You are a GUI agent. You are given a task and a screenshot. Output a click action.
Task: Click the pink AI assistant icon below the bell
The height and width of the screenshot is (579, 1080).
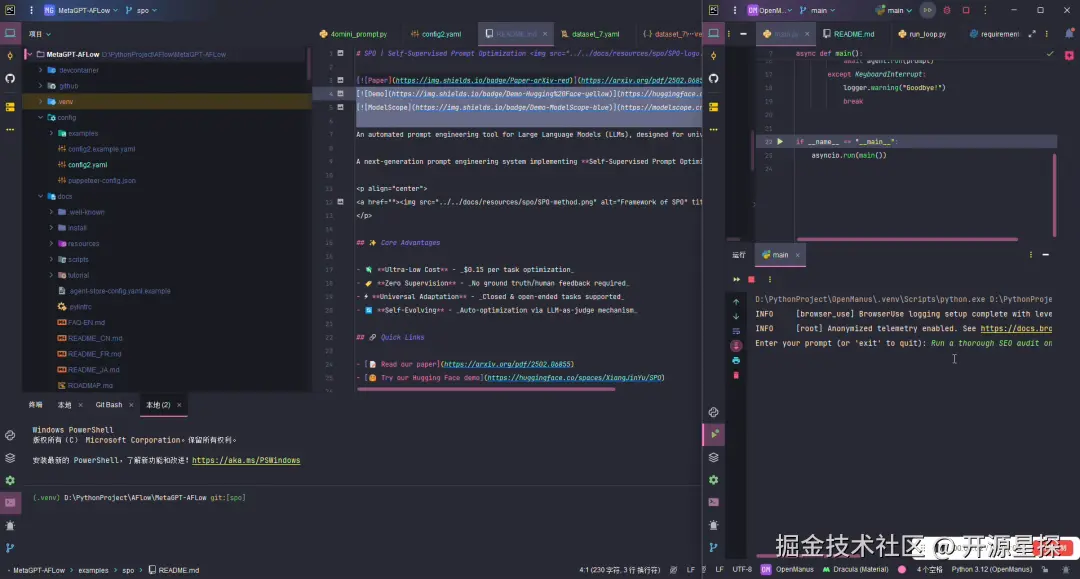(x=1069, y=56)
